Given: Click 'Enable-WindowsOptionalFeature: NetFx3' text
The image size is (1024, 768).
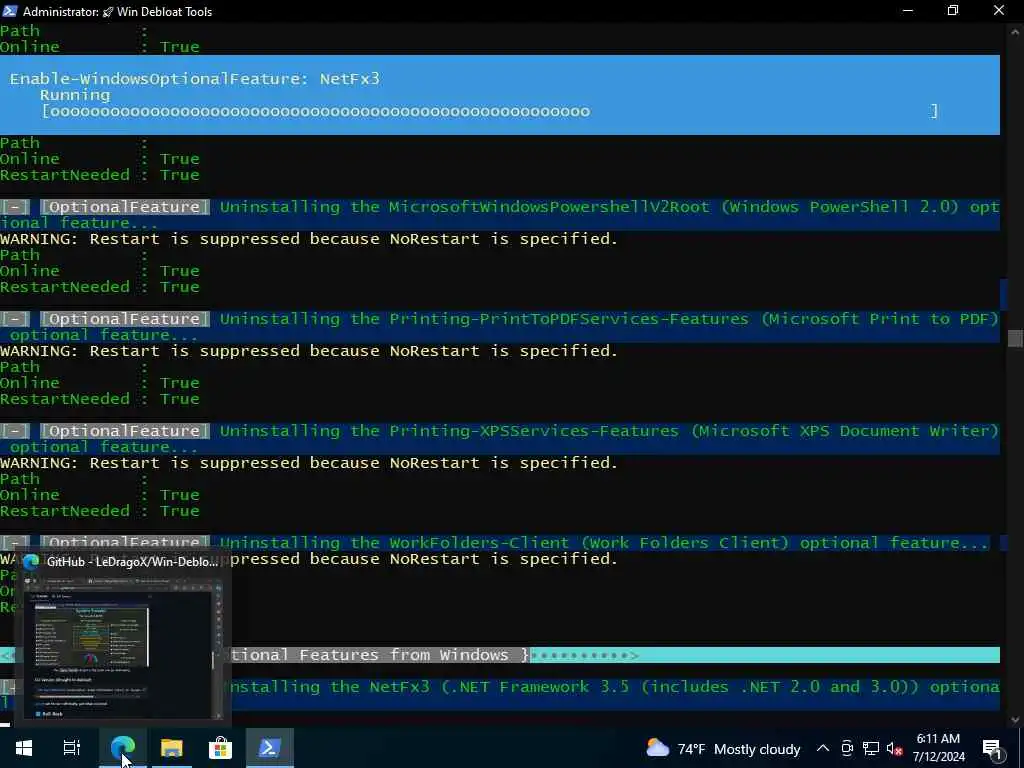Looking at the screenshot, I should (195, 79).
